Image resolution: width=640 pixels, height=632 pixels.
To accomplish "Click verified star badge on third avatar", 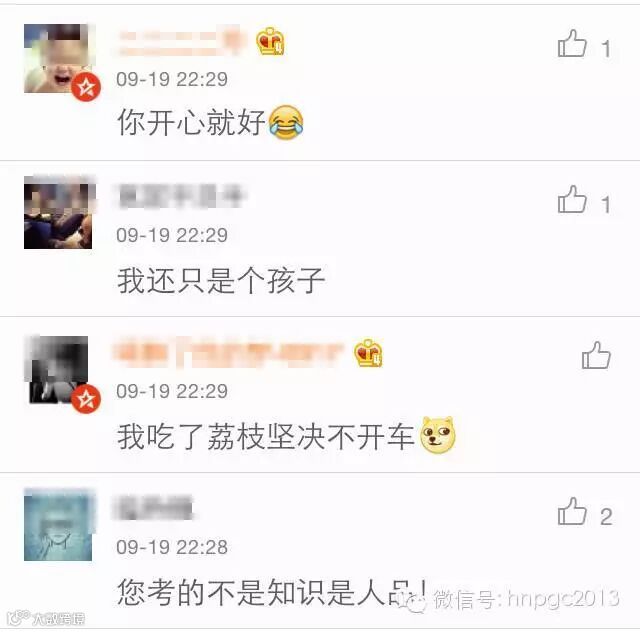I will click(86, 398).
